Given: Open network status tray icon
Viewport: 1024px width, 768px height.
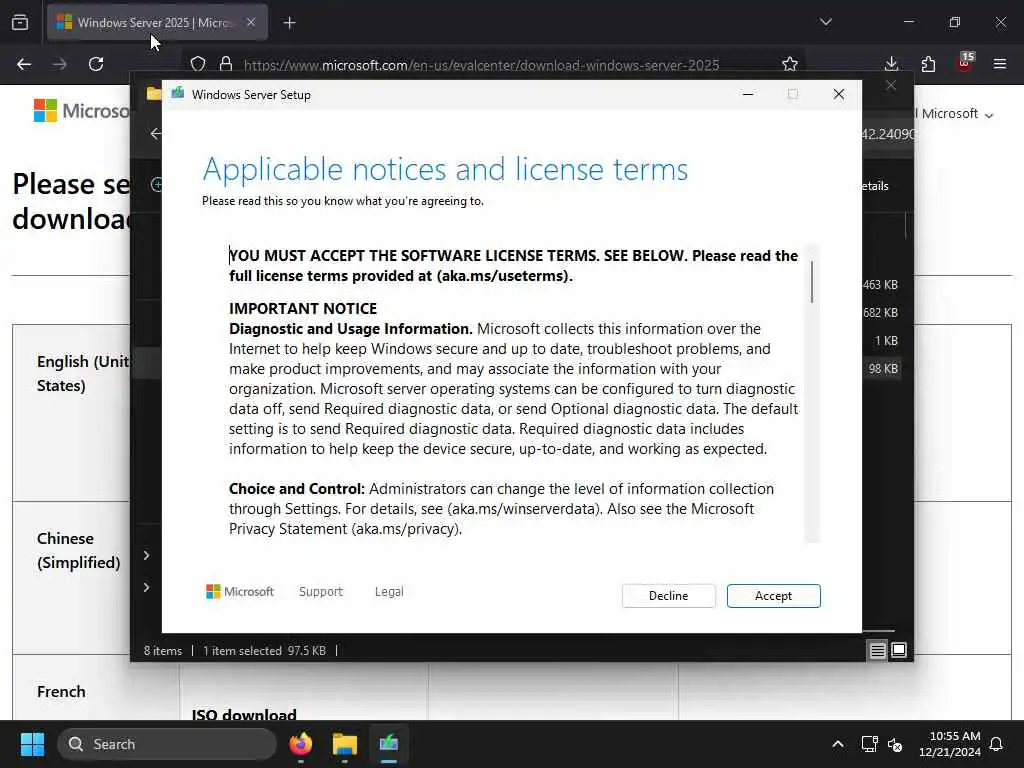Looking at the screenshot, I should 869,744.
